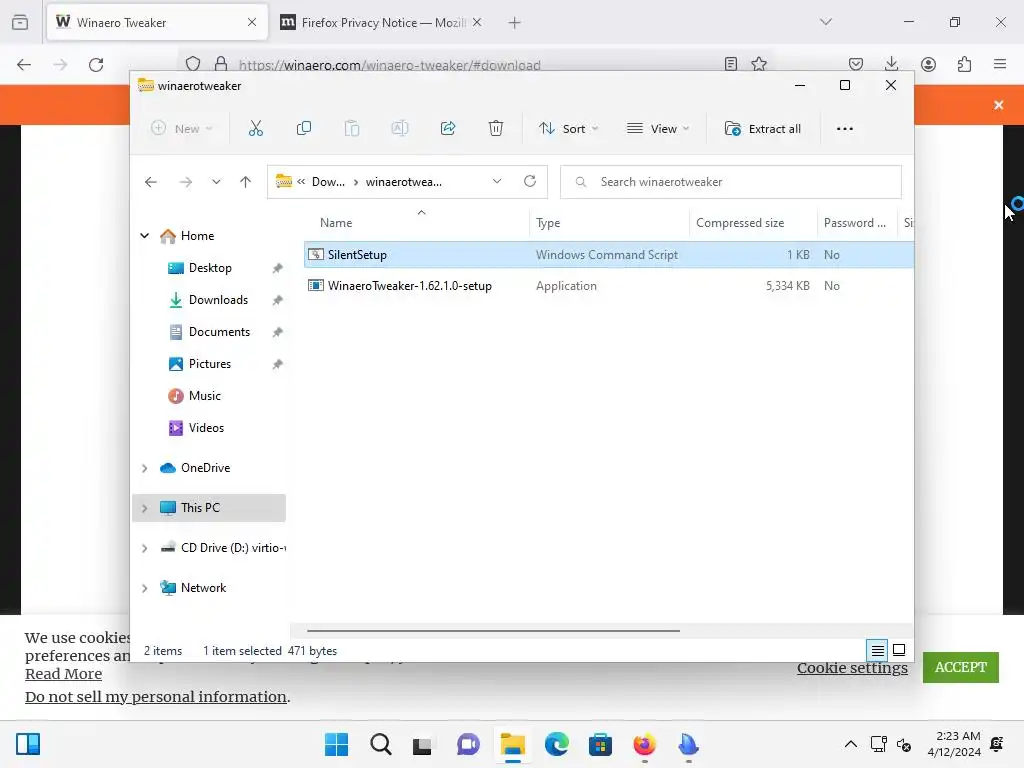Toggle Firefox reader view icon
This screenshot has height=768, width=1024.
[x=731, y=64]
